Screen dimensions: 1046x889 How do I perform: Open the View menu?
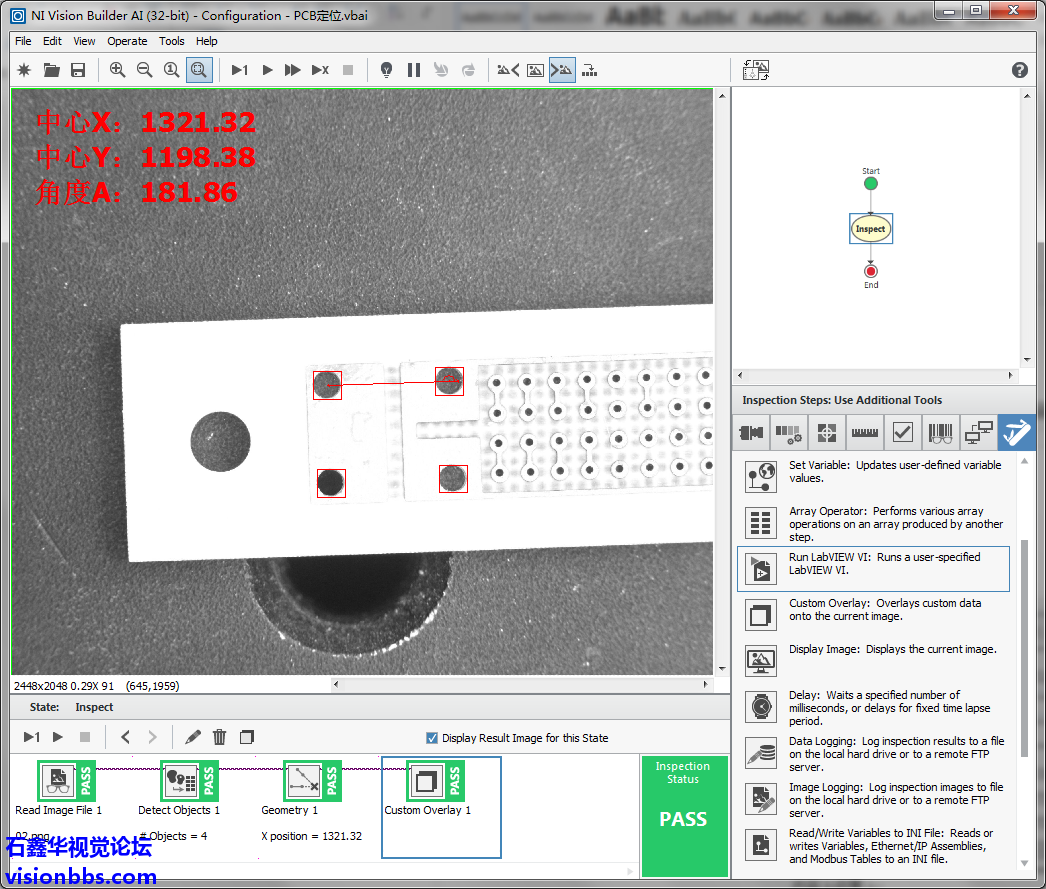coord(84,41)
